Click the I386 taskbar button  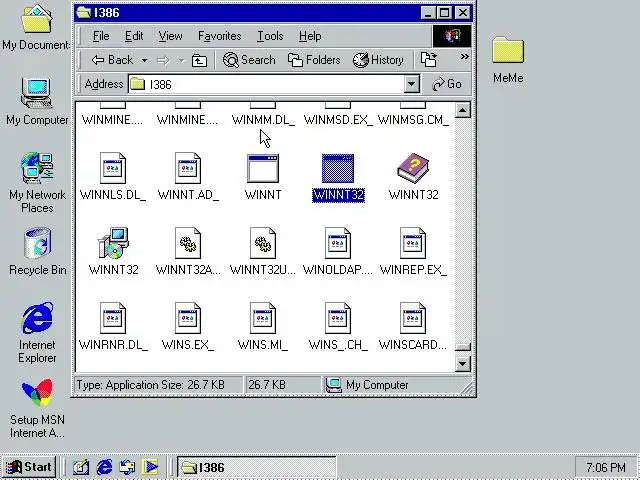(x=256, y=467)
